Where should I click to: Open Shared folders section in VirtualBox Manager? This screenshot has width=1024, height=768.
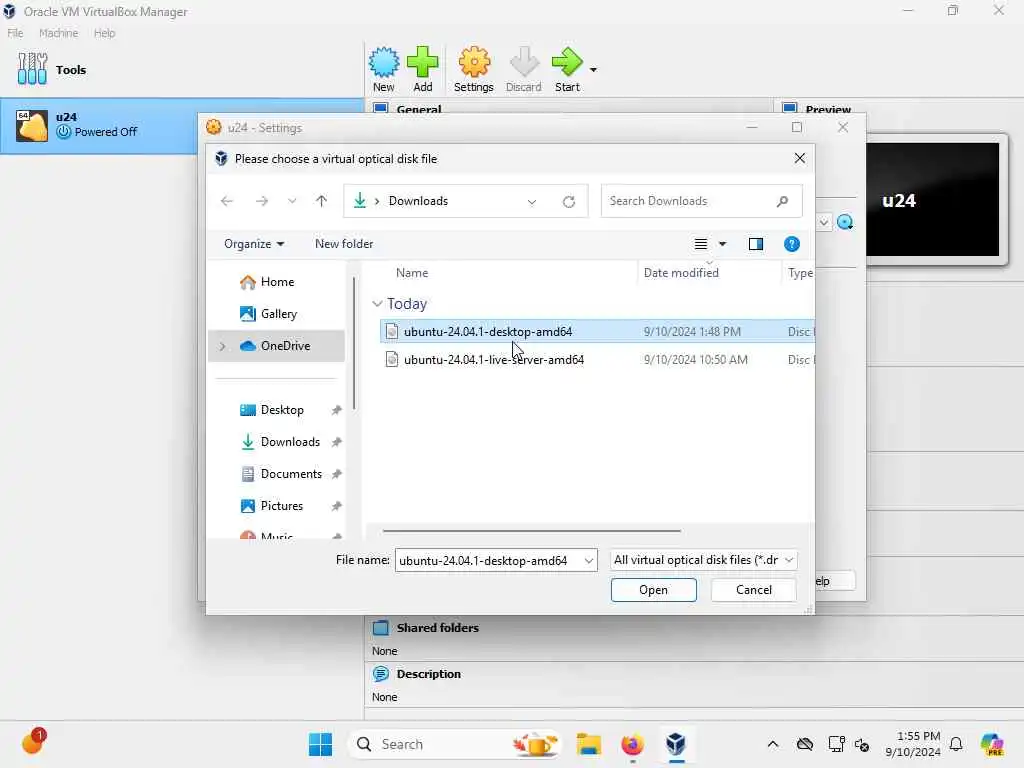click(438, 628)
